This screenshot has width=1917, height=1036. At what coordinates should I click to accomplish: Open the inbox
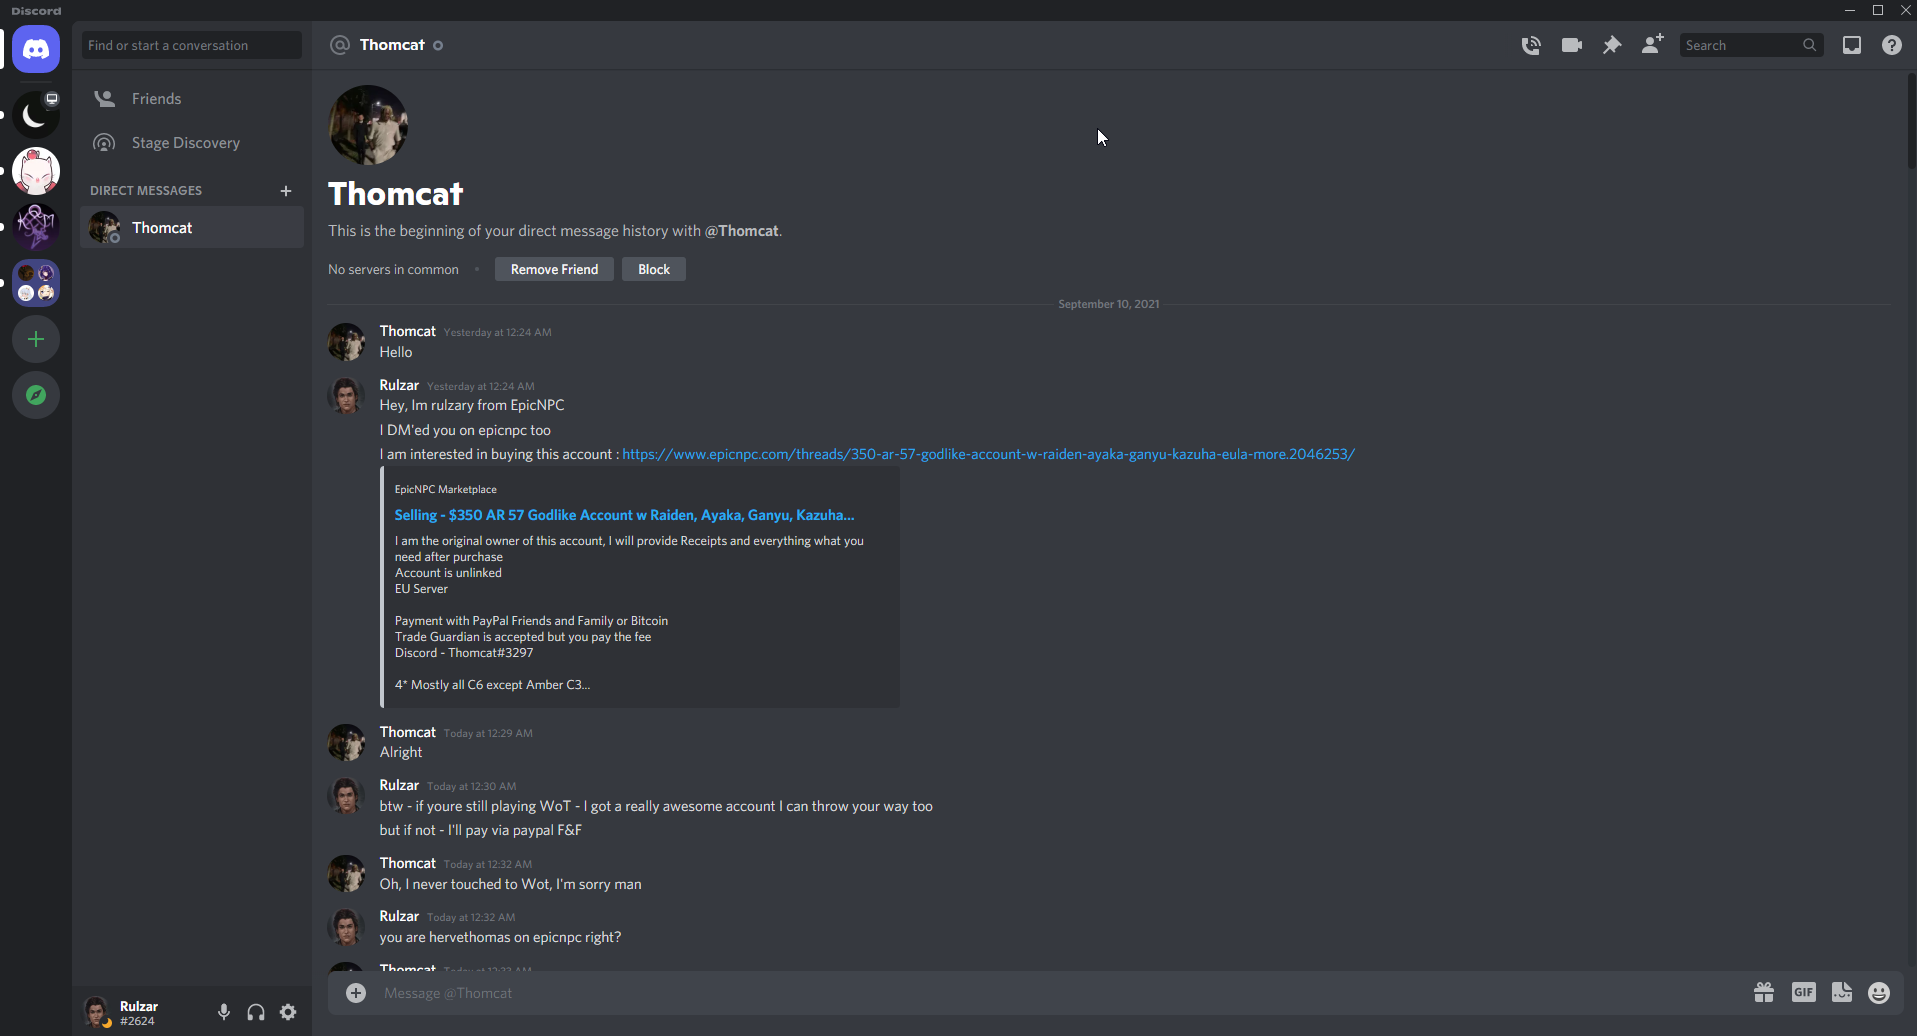coord(1851,45)
